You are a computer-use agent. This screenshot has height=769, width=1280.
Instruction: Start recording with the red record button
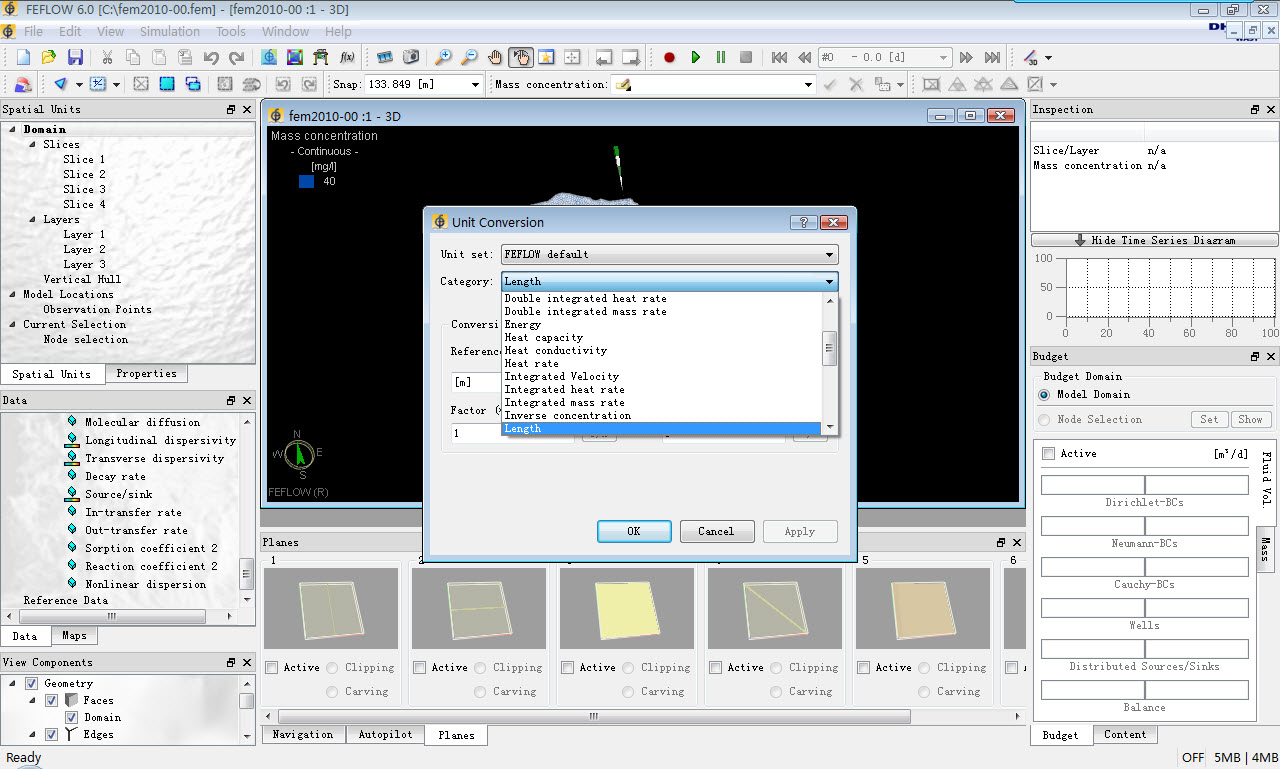[x=669, y=58]
